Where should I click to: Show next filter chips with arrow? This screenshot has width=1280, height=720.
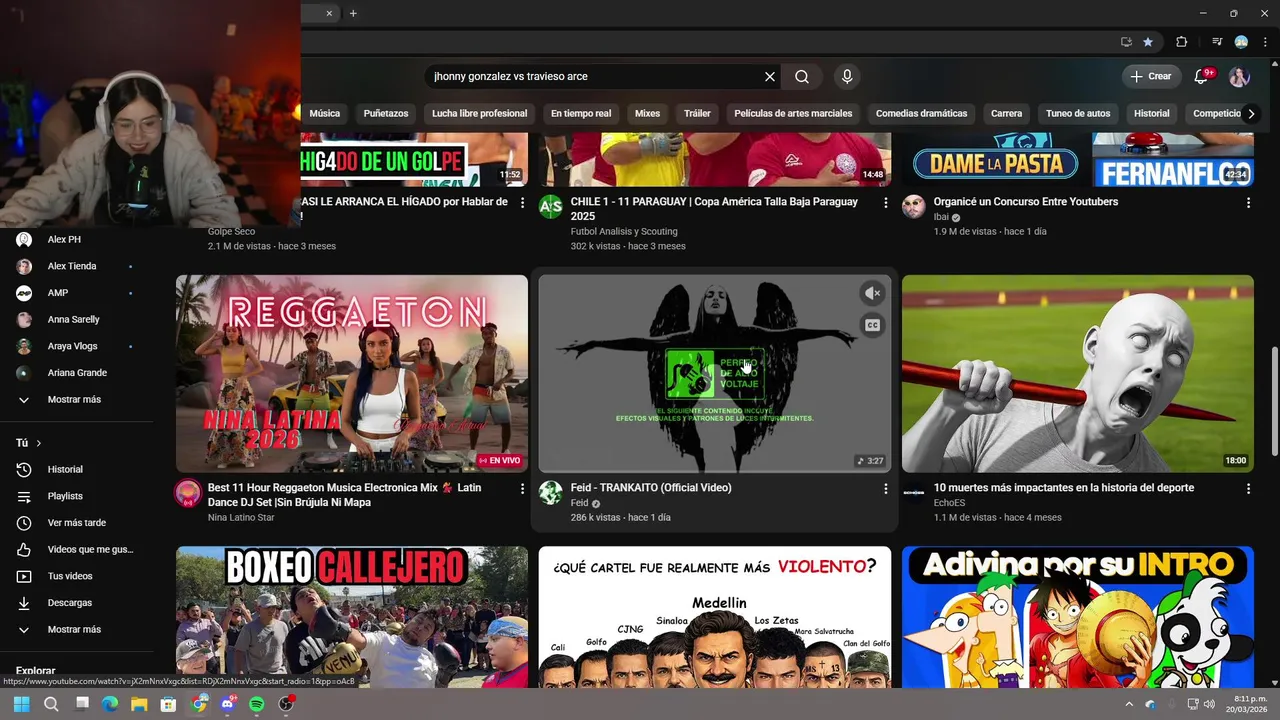click(x=1250, y=114)
